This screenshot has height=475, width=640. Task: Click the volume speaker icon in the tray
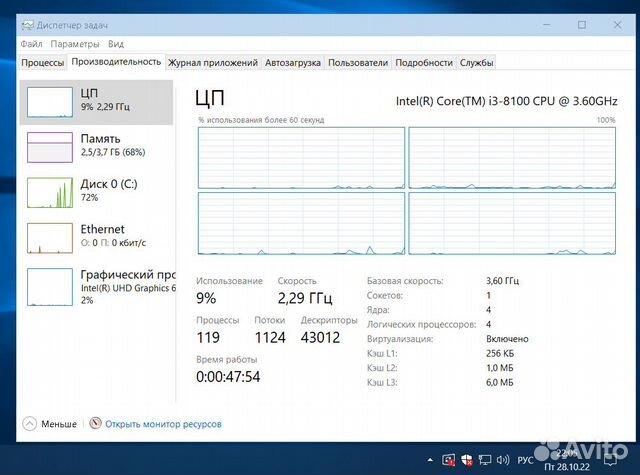(503, 460)
